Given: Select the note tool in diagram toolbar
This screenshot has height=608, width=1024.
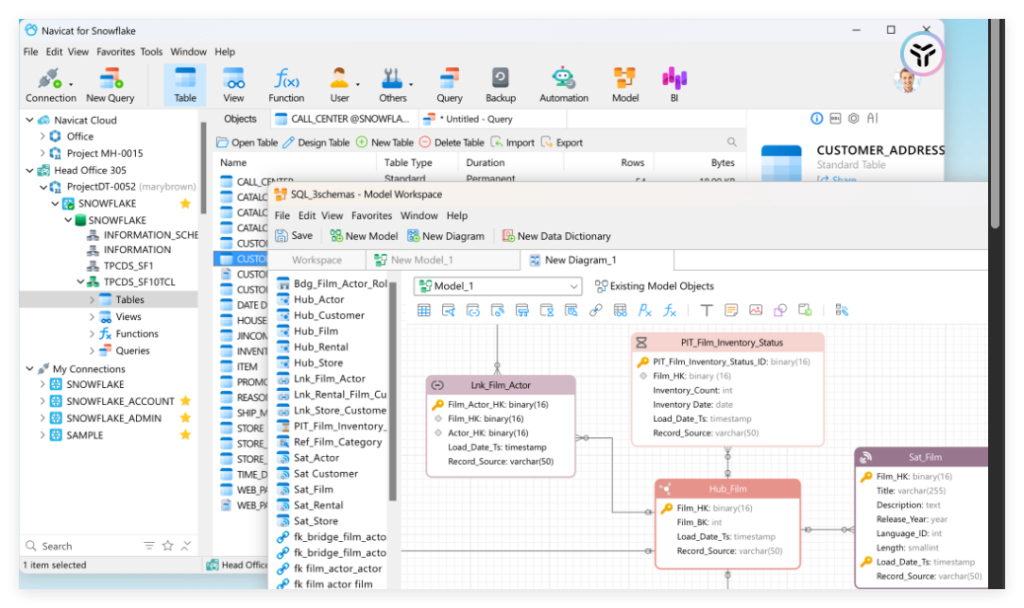Looking at the screenshot, I should click(731, 310).
